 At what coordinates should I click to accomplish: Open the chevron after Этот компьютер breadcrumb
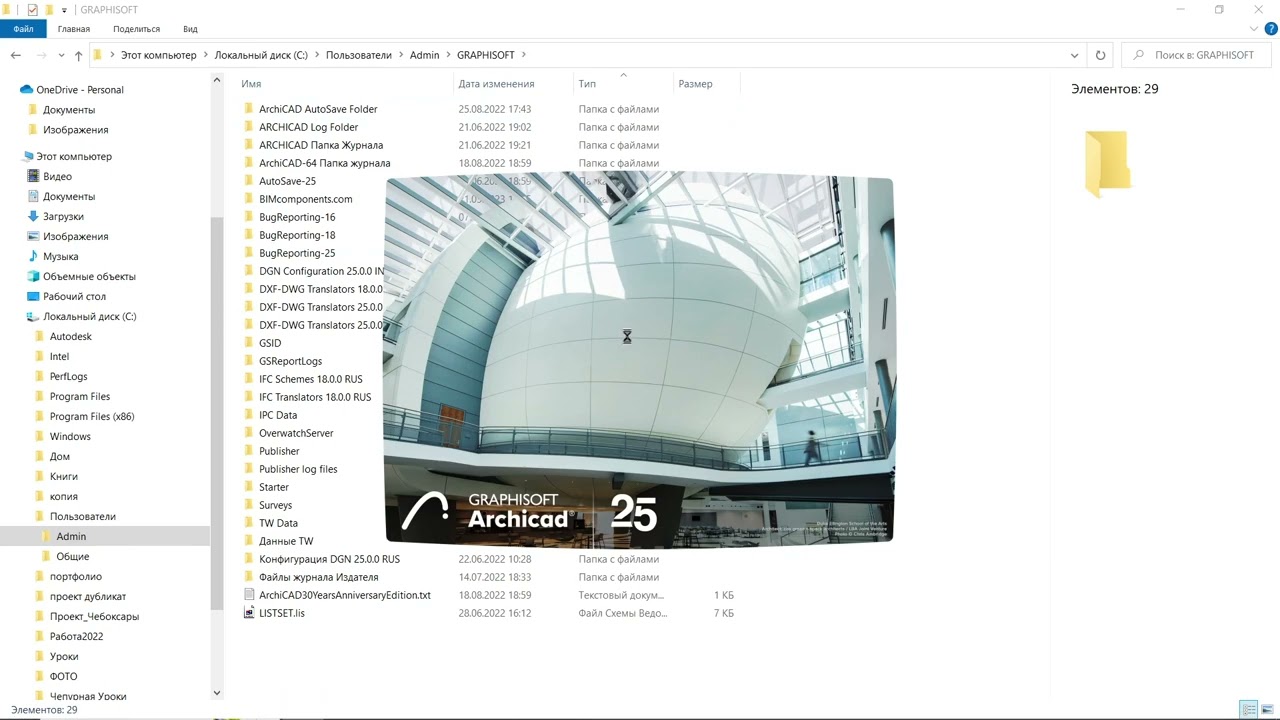pos(205,55)
